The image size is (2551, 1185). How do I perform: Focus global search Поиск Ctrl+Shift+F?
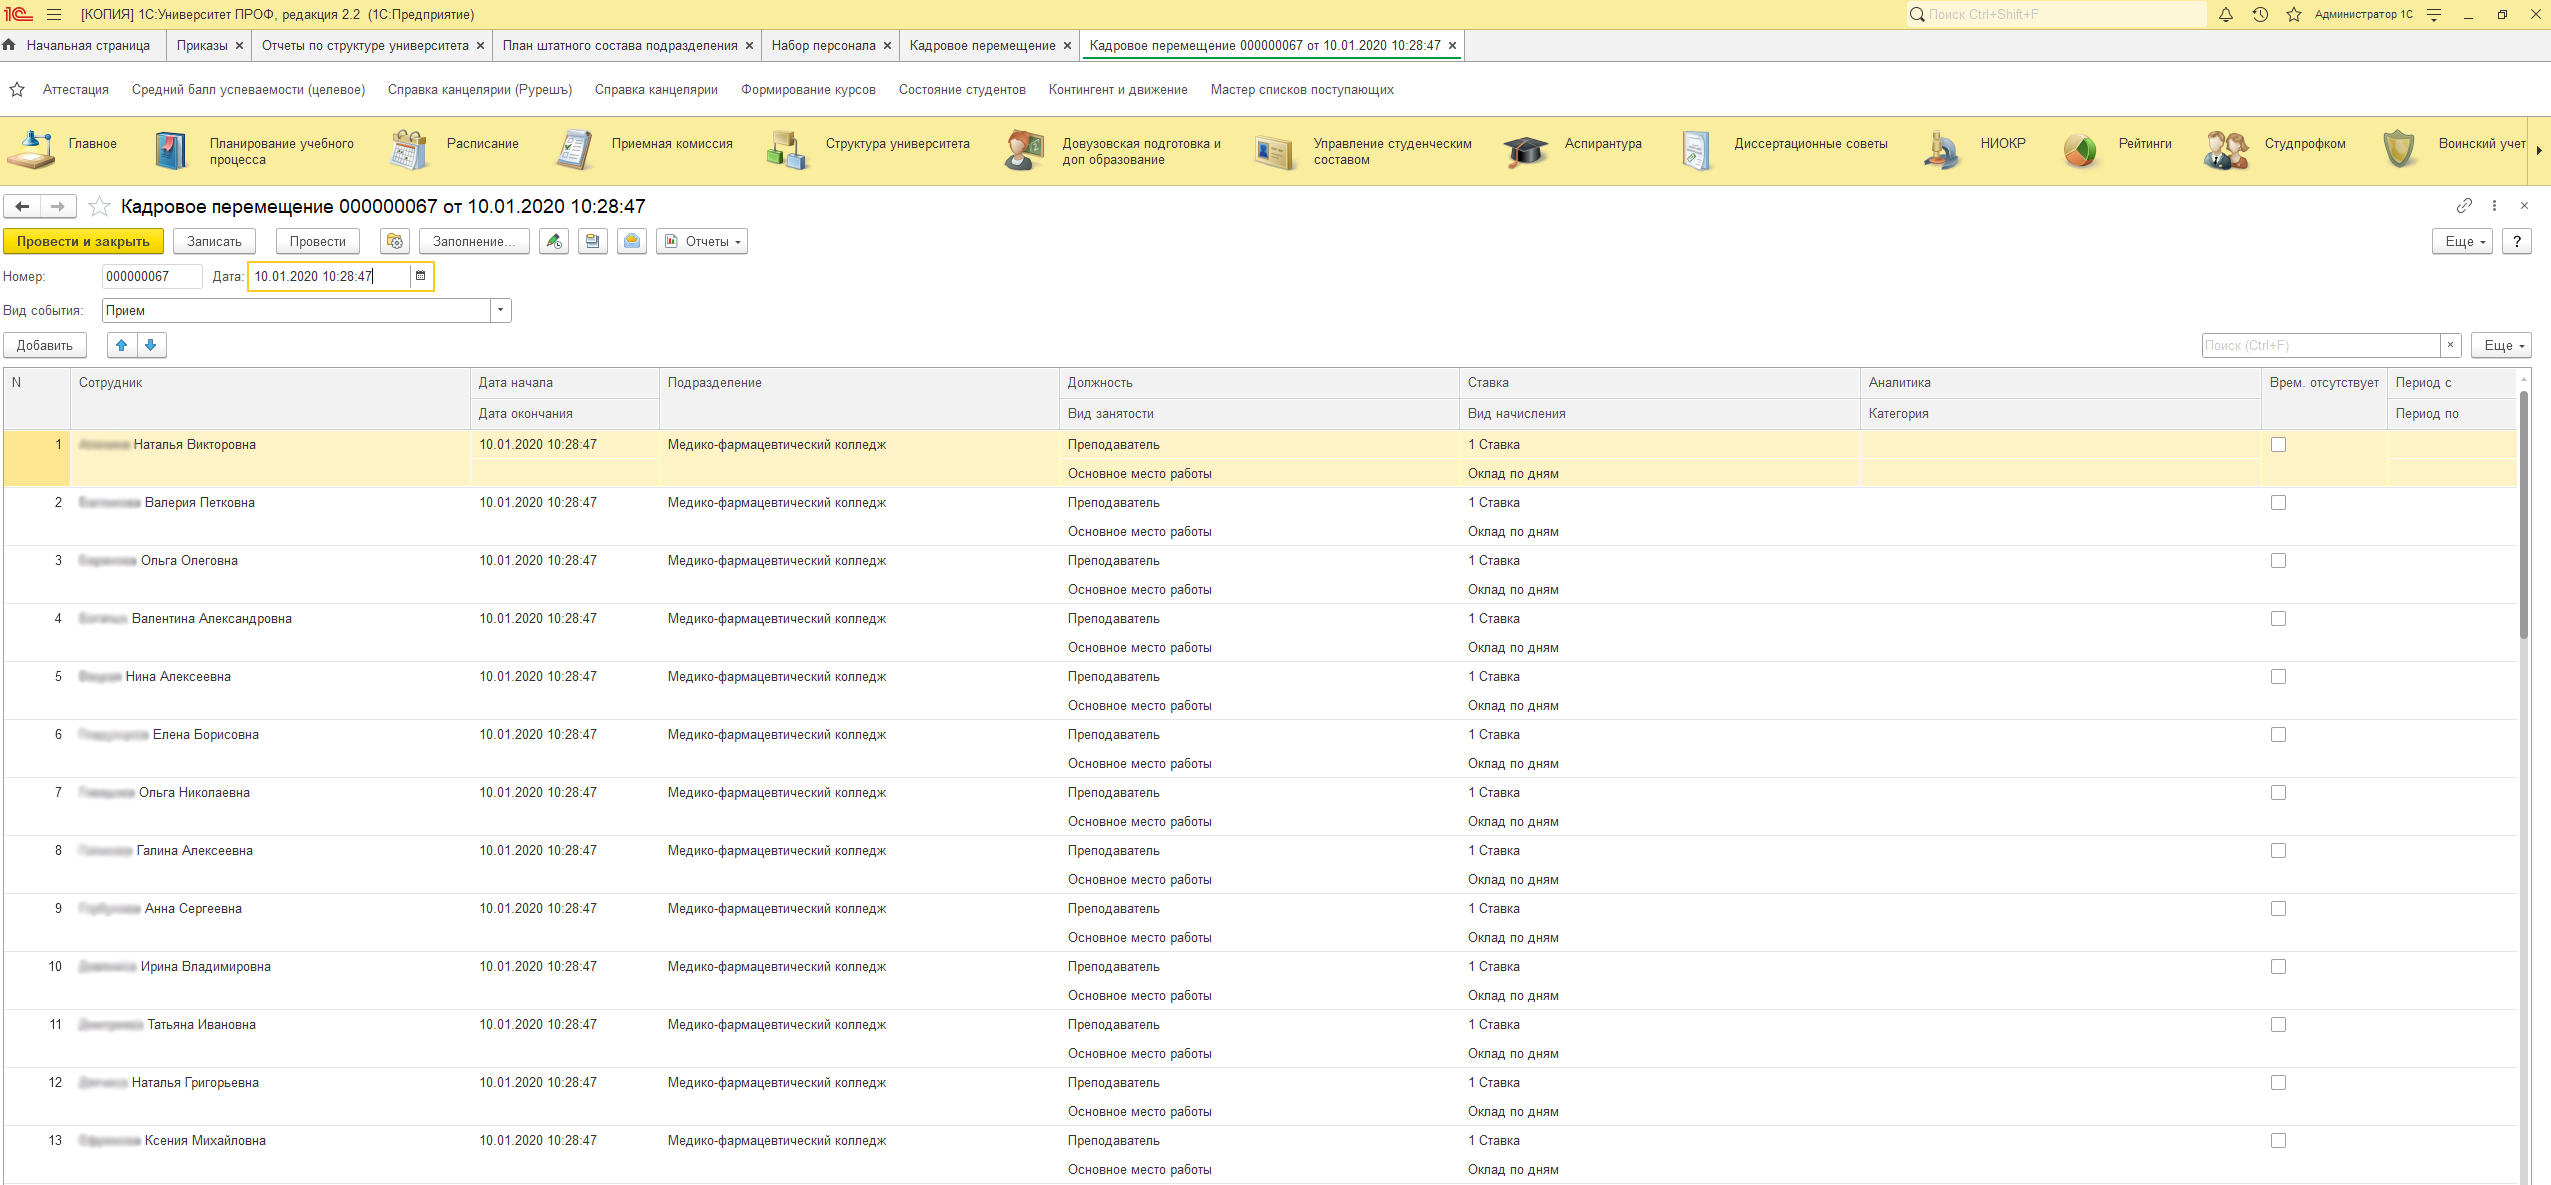click(x=2055, y=15)
